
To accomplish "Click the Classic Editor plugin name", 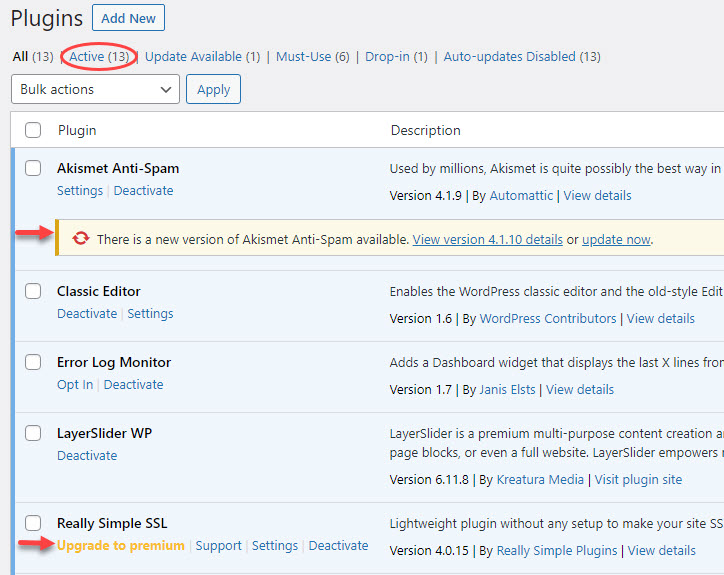I will click(x=99, y=291).
